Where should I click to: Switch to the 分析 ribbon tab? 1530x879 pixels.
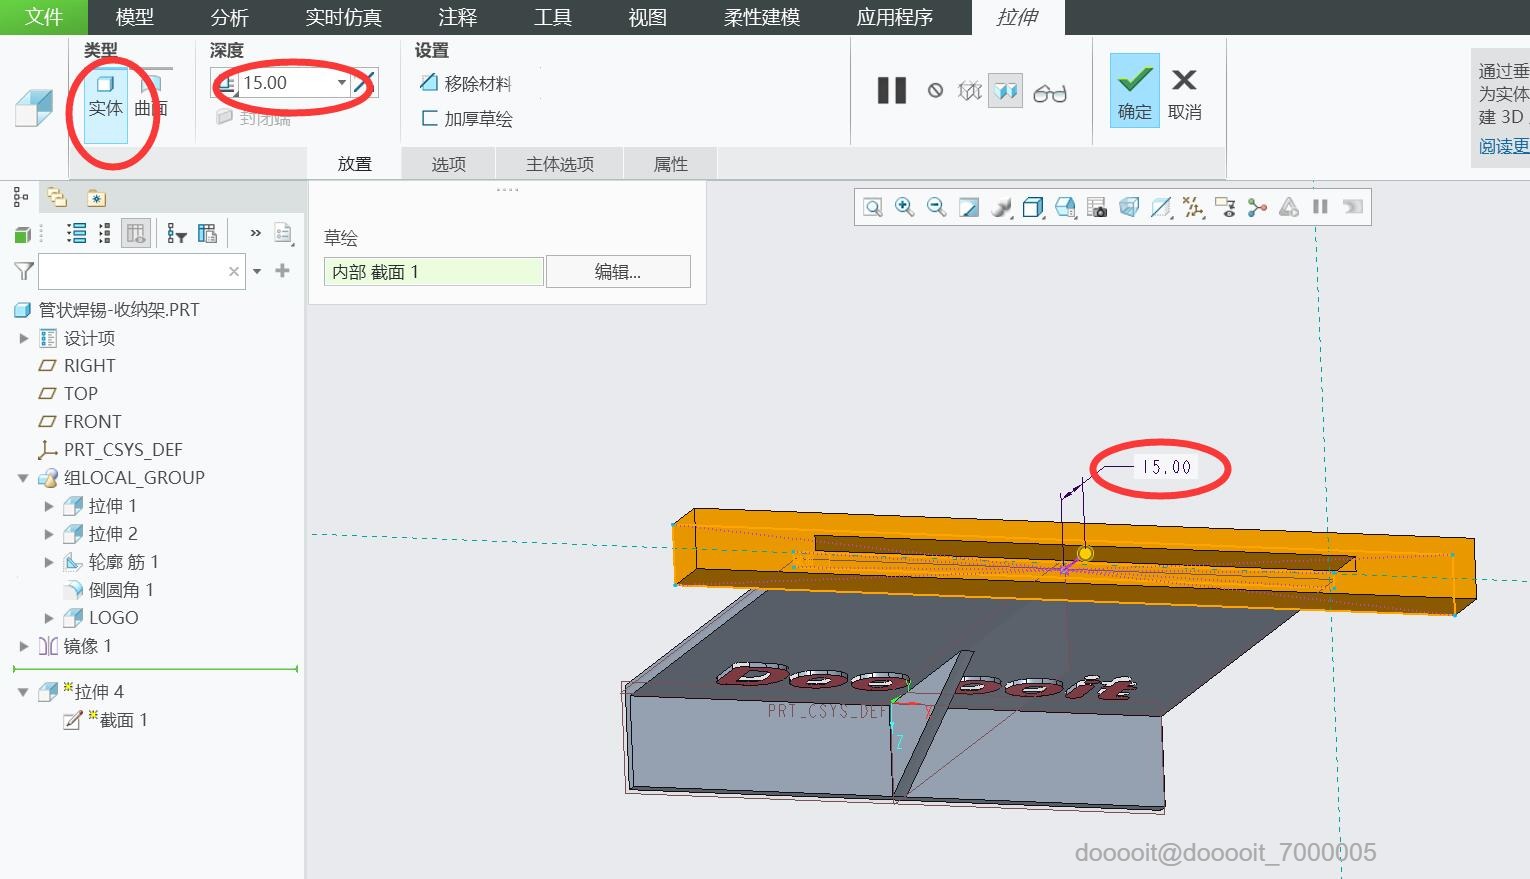tap(230, 17)
